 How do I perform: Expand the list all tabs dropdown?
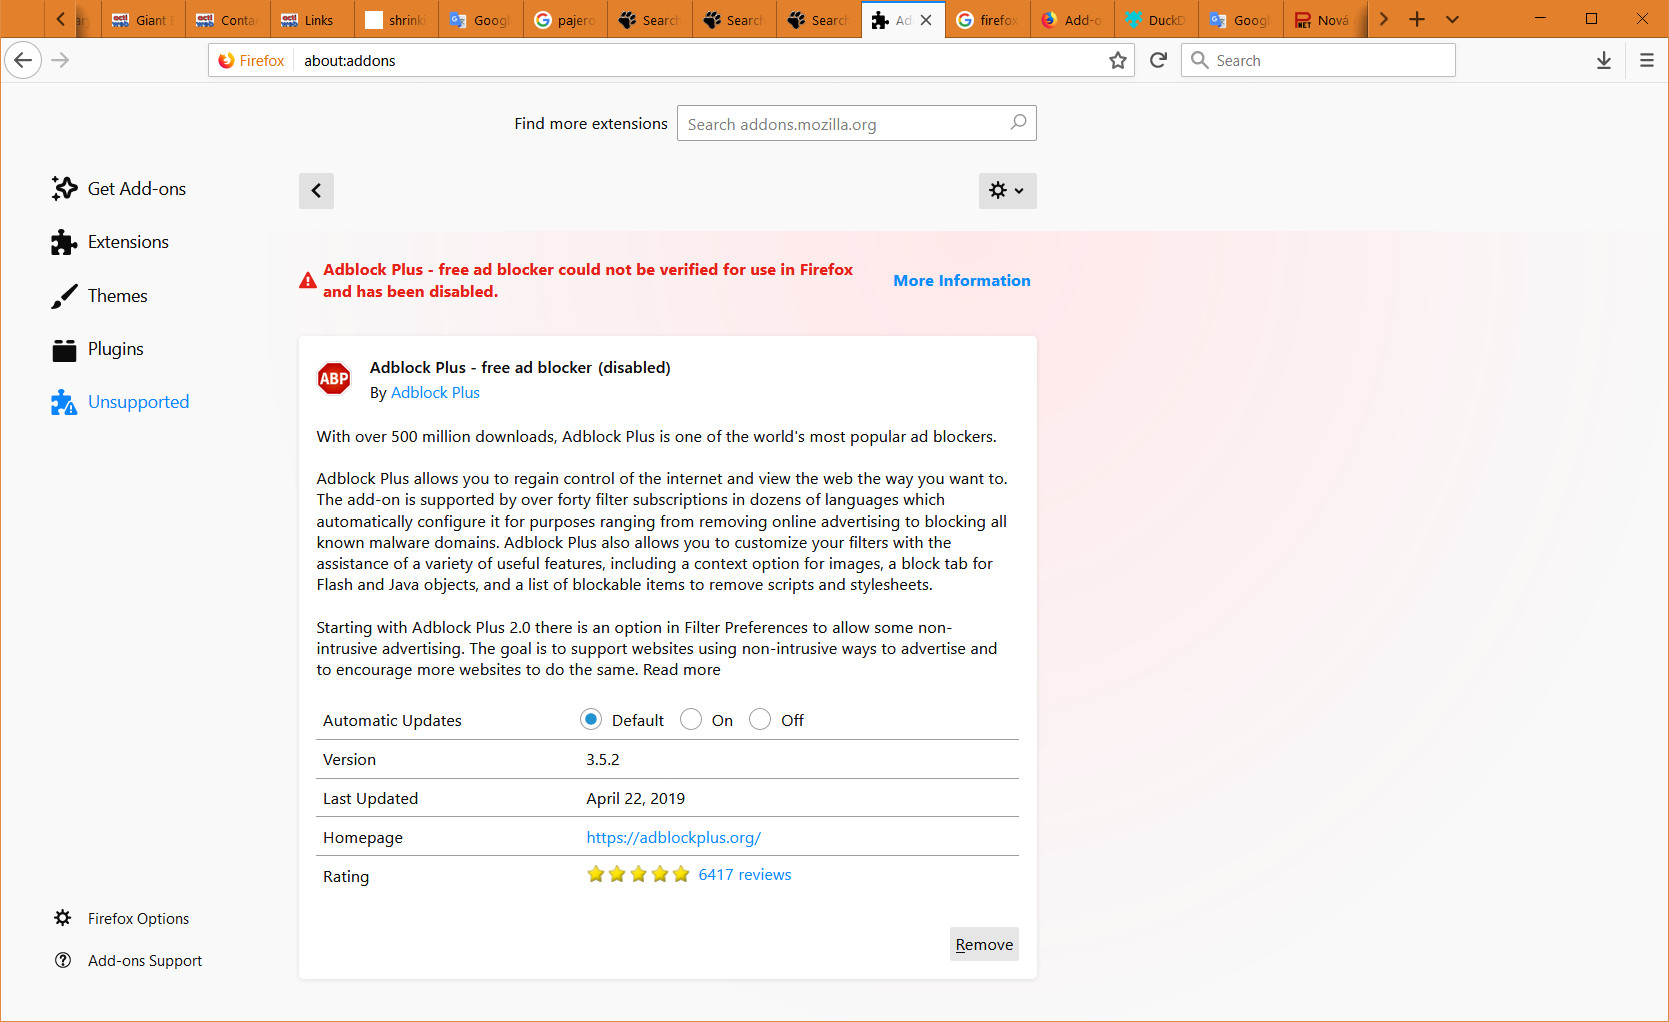click(1453, 19)
